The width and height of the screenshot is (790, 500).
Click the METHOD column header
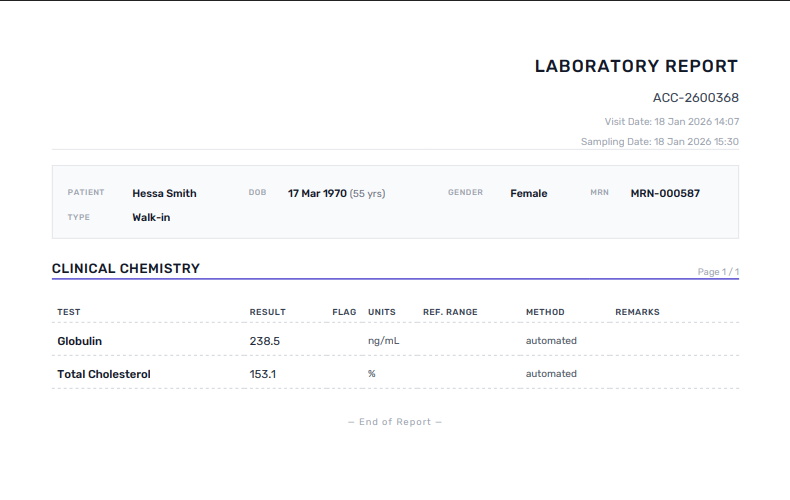point(545,312)
